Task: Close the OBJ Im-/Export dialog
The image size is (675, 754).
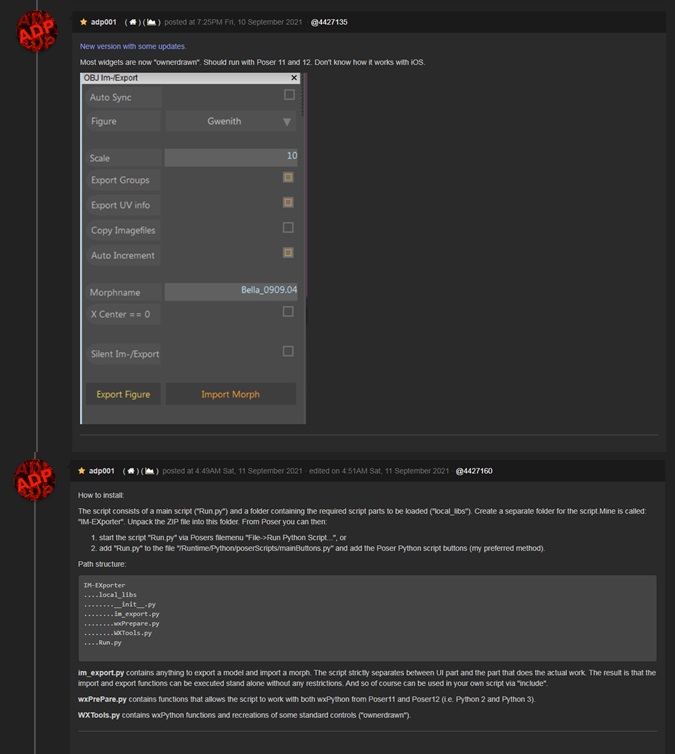Action: pos(294,77)
